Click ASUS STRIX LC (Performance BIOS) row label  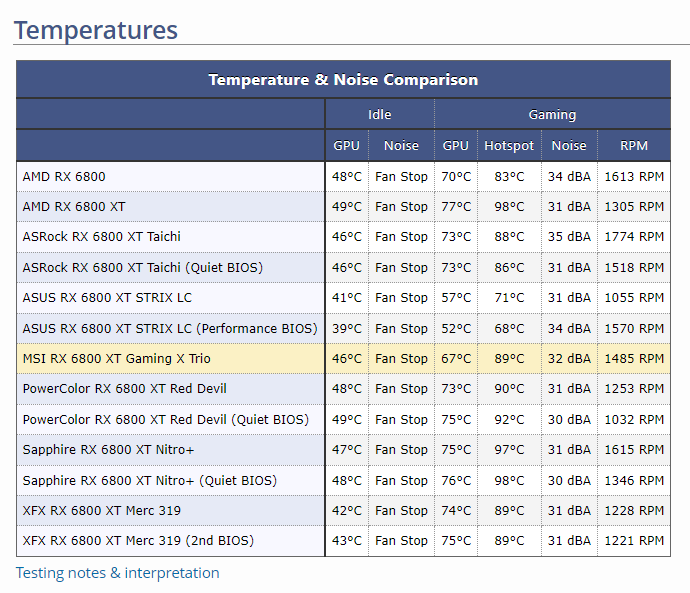point(170,328)
